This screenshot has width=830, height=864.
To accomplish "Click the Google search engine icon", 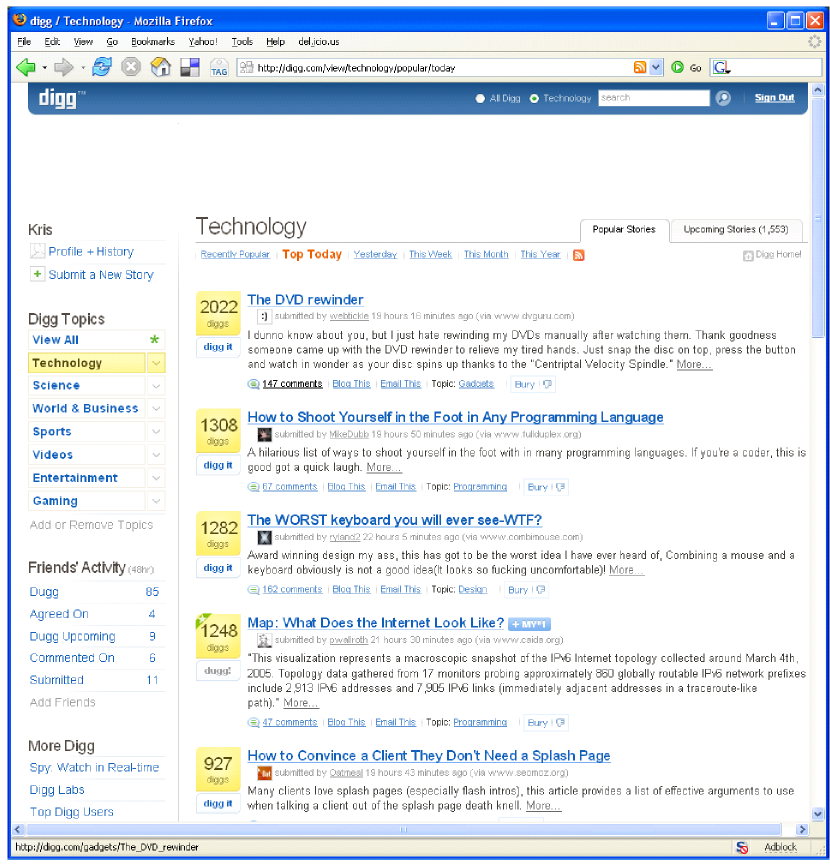I will [x=721, y=67].
